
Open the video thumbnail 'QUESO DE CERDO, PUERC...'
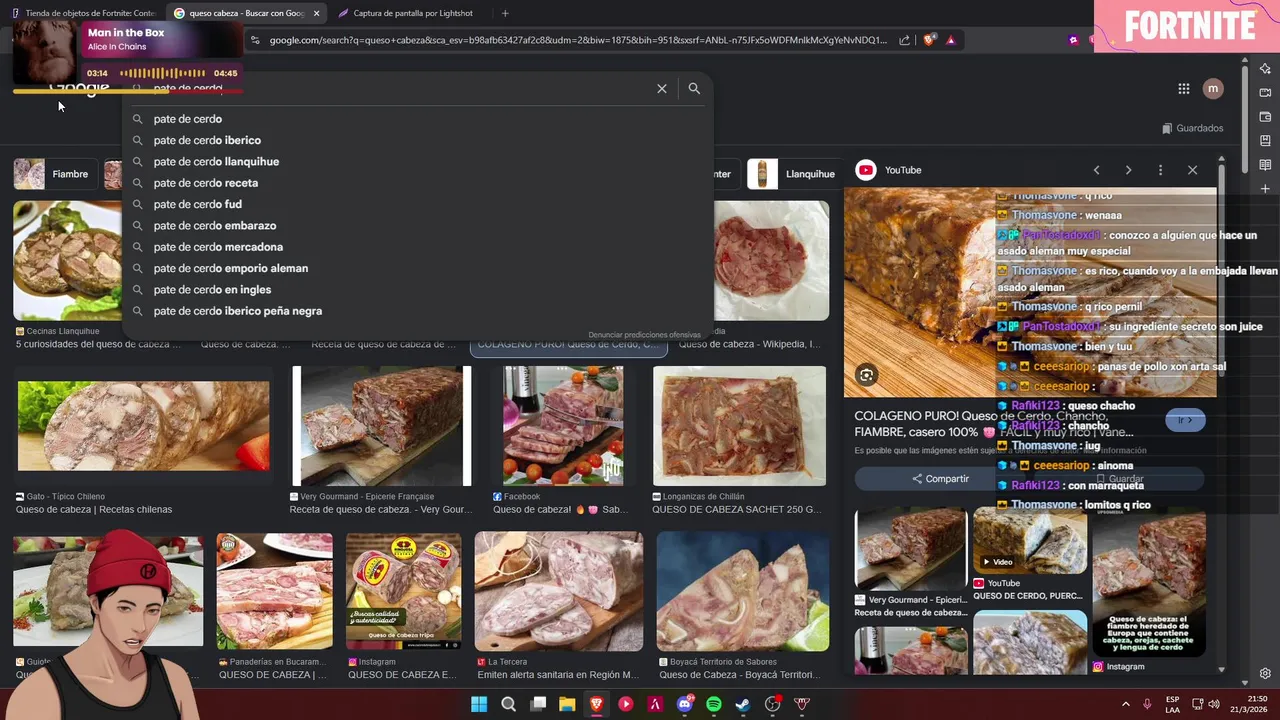1030,540
